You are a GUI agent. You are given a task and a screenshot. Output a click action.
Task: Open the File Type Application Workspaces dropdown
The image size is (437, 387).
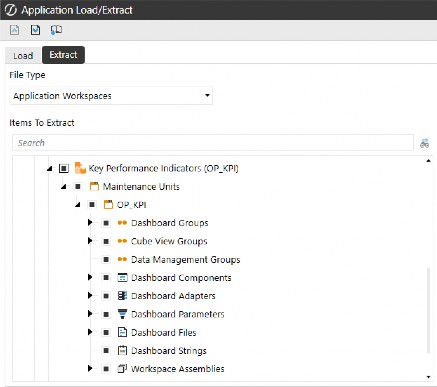111,96
